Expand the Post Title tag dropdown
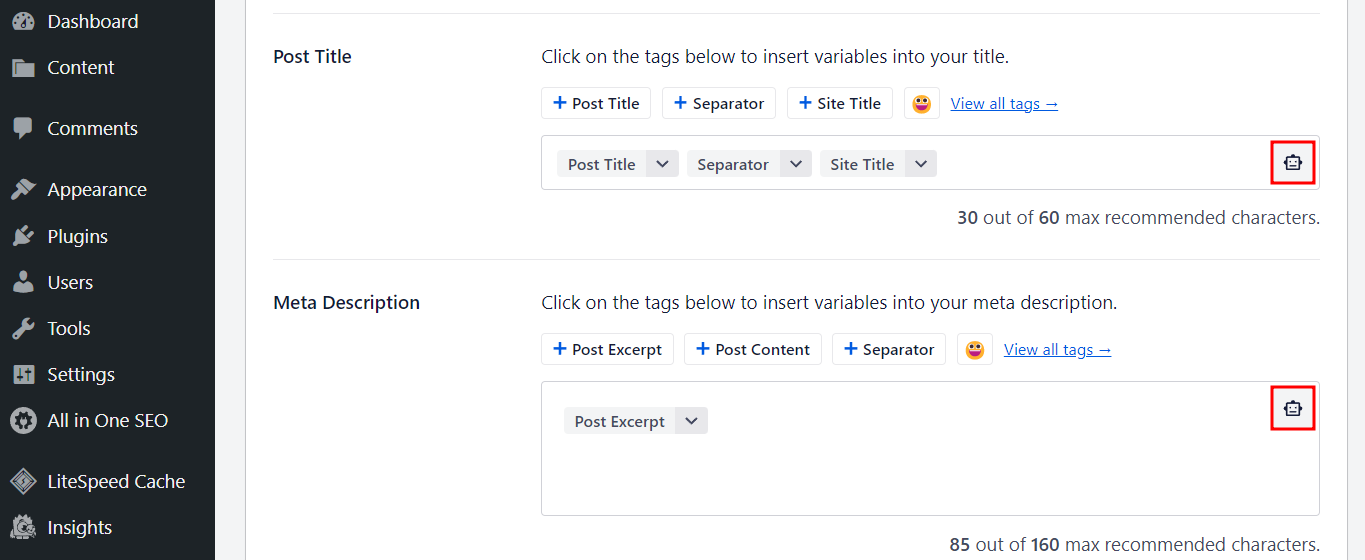The width and height of the screenshot is (1365, 560). (662, 165)
